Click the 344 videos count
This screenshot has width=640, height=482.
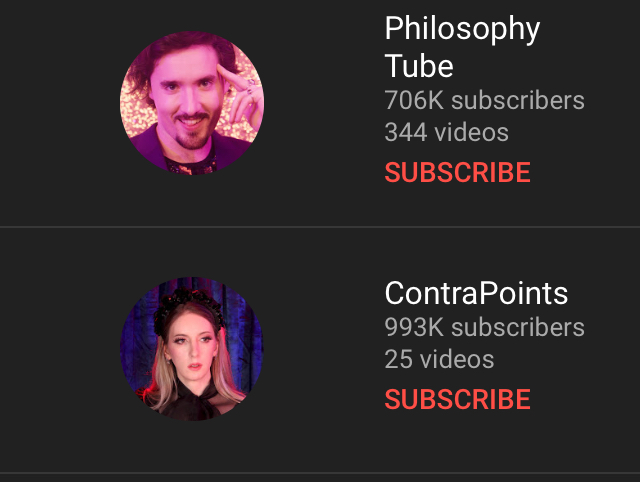(x=447, y=132)
